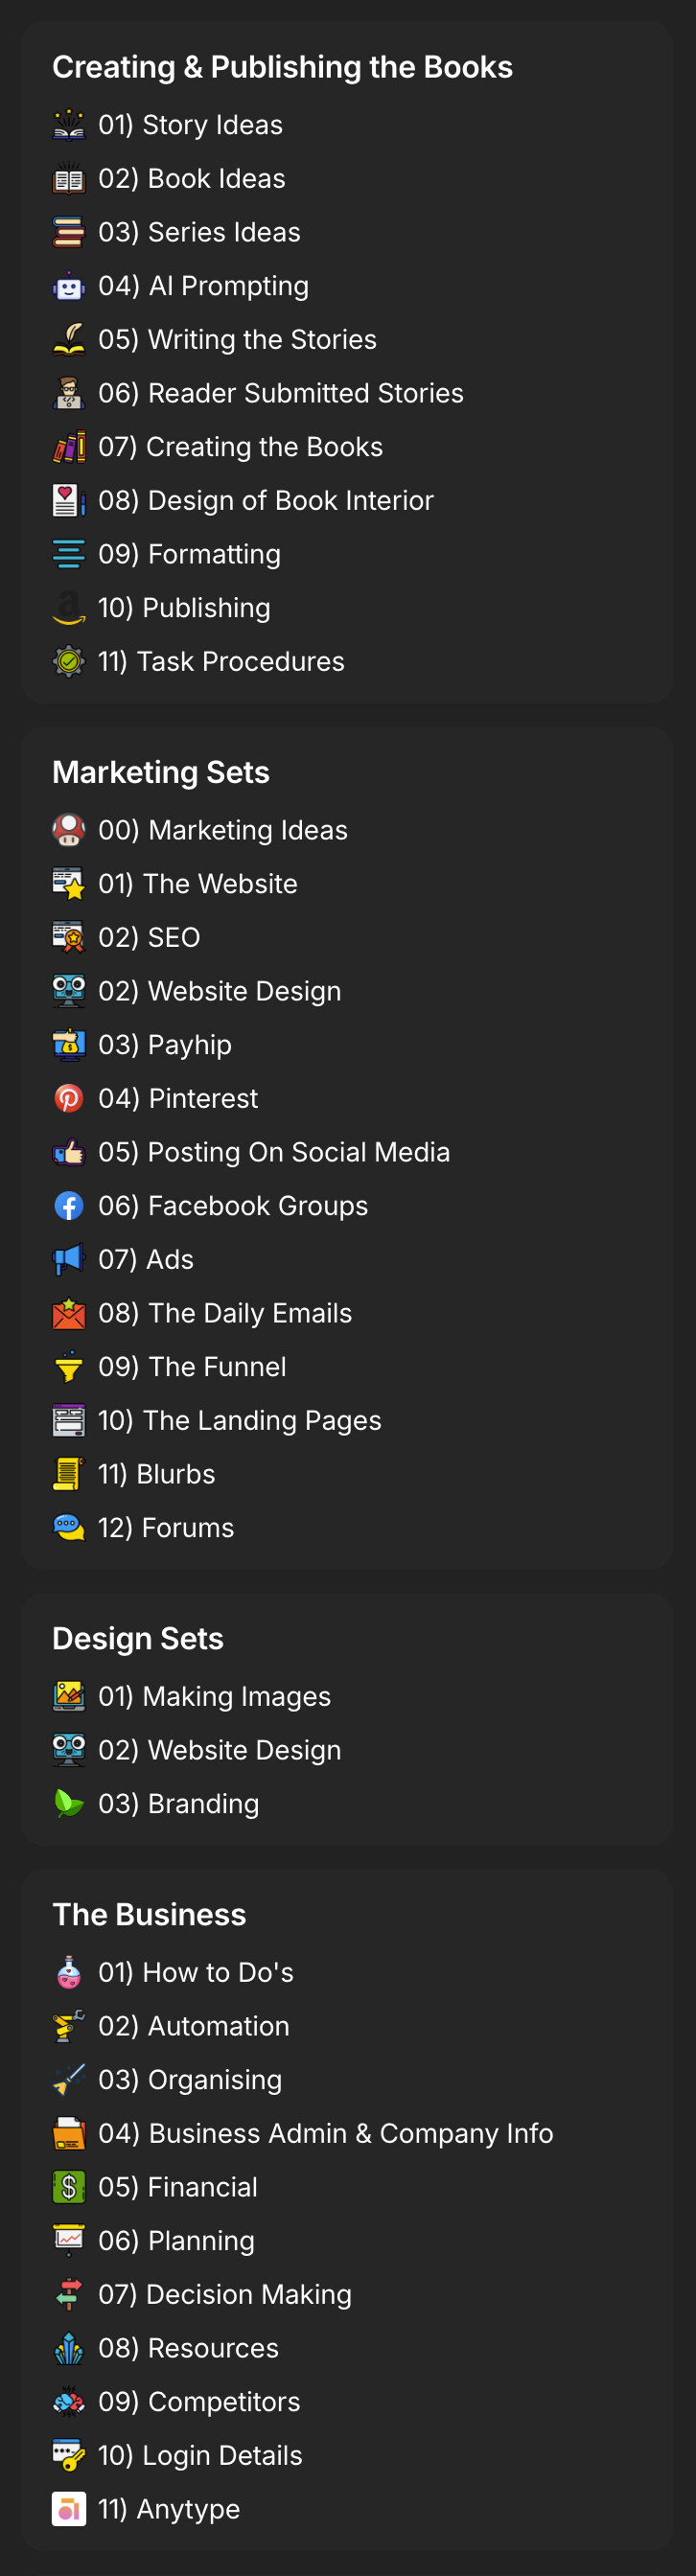Open 10) The Landing Pages
Image resolution: width=696 pixels, height=2576 pixels.
point(240,1420)
